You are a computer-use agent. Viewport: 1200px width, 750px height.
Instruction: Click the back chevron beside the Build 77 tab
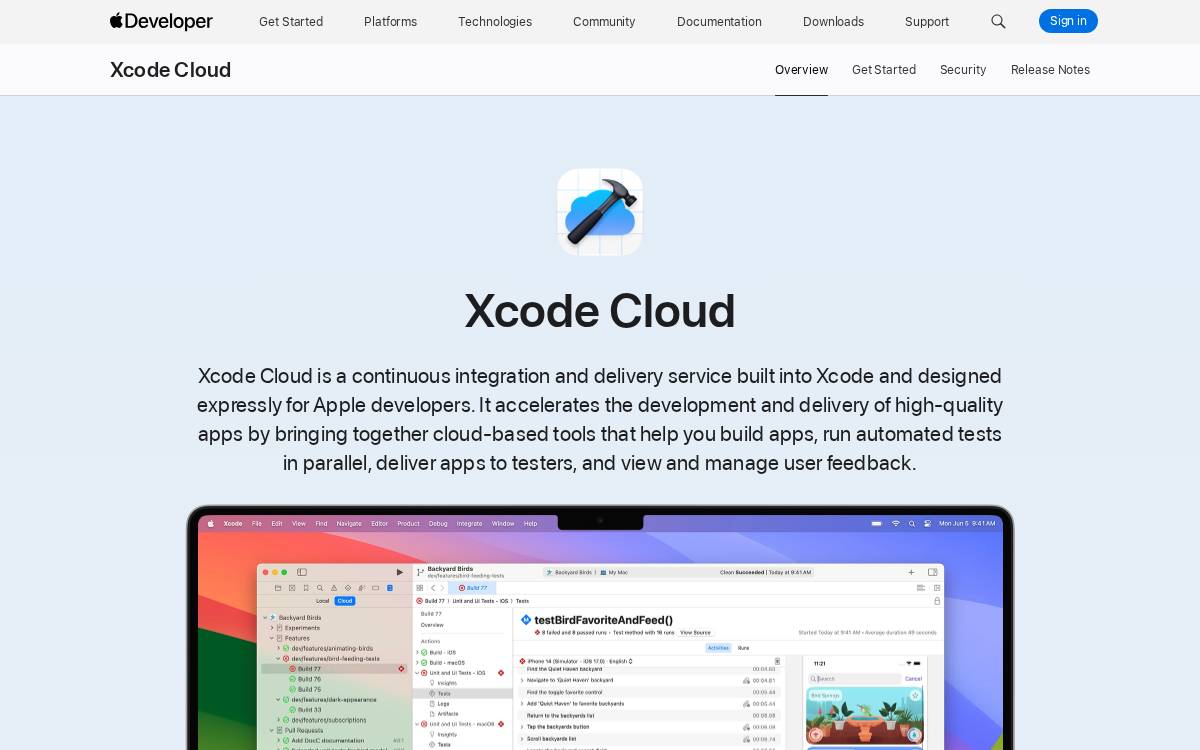[x=433, y=588]
